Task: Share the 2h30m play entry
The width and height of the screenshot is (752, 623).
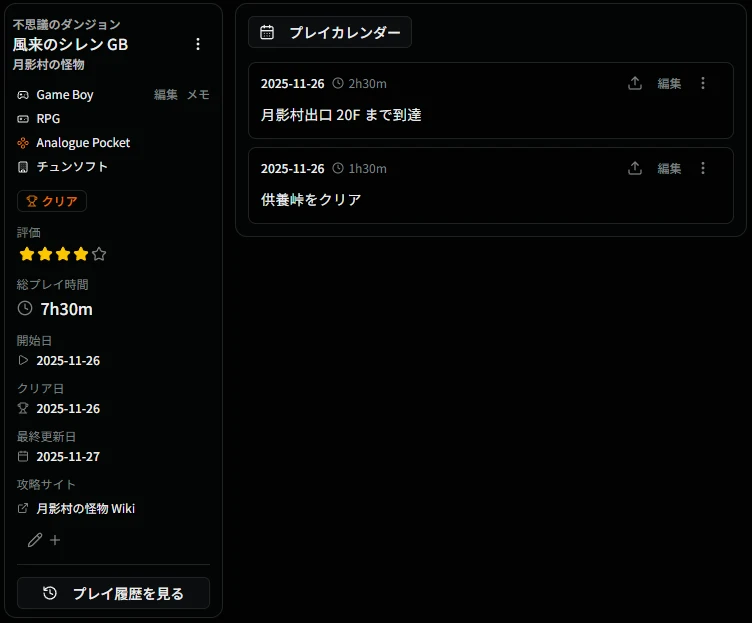Action: pos(635,83)
